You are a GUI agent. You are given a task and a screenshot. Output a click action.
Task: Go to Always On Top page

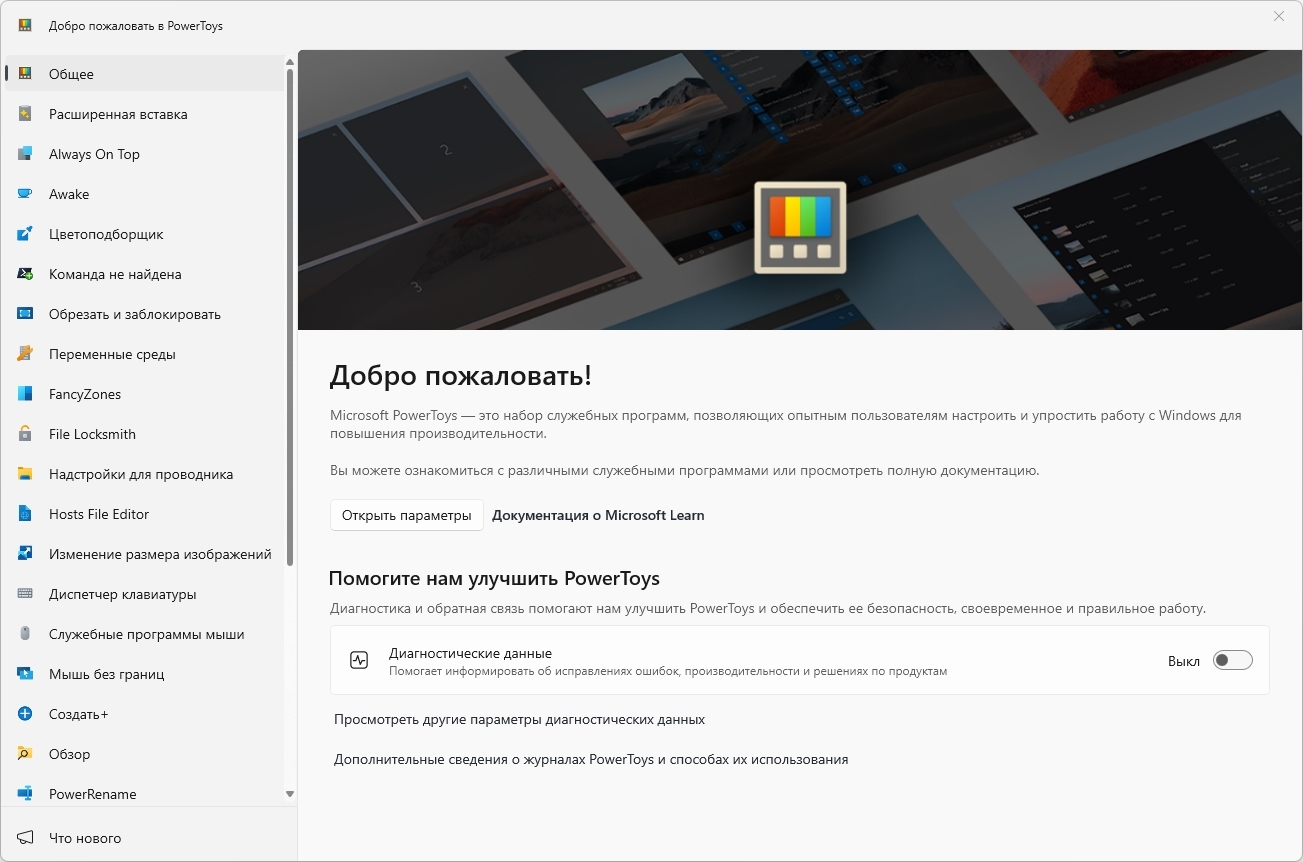[144, 154]
